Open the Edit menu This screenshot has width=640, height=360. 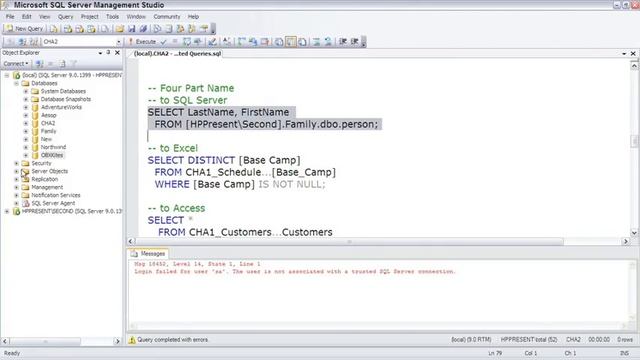[27, 17]
